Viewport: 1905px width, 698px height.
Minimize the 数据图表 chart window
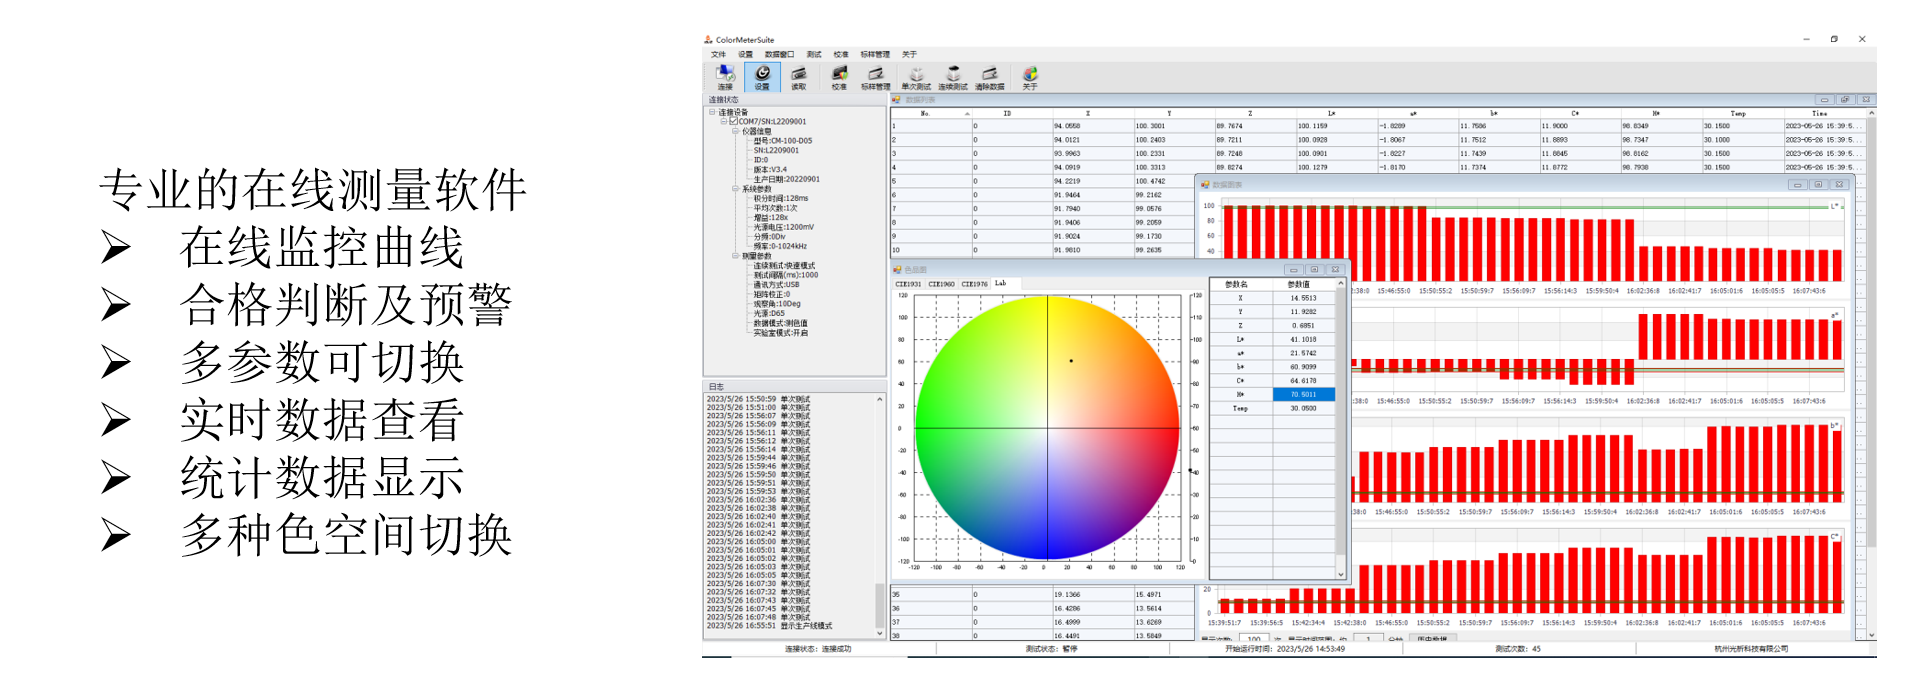click(x=1797, y=184)
